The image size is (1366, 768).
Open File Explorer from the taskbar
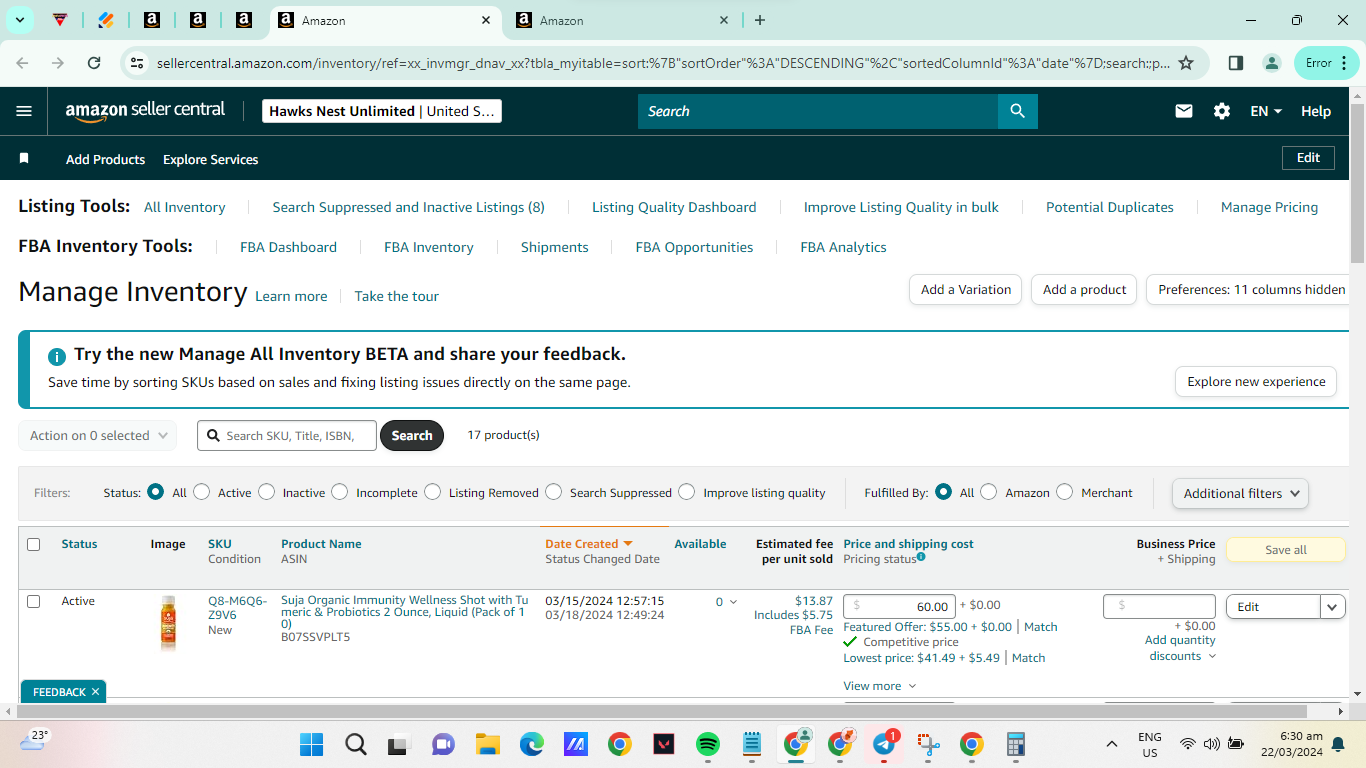(x=487, y=744)
